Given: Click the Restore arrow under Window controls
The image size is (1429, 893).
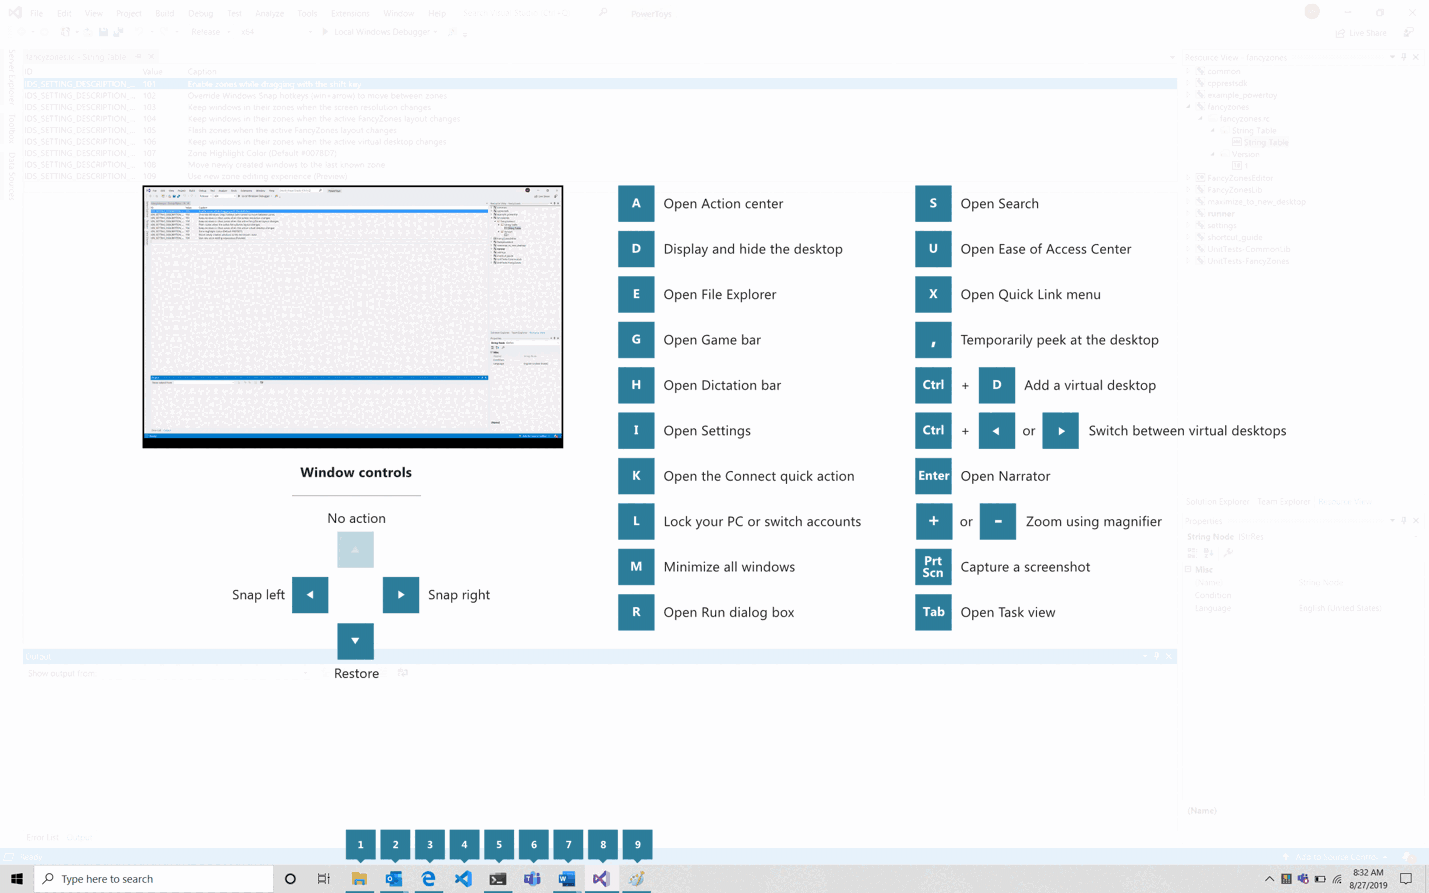Looking at the screenshot, I should point(355,641).
